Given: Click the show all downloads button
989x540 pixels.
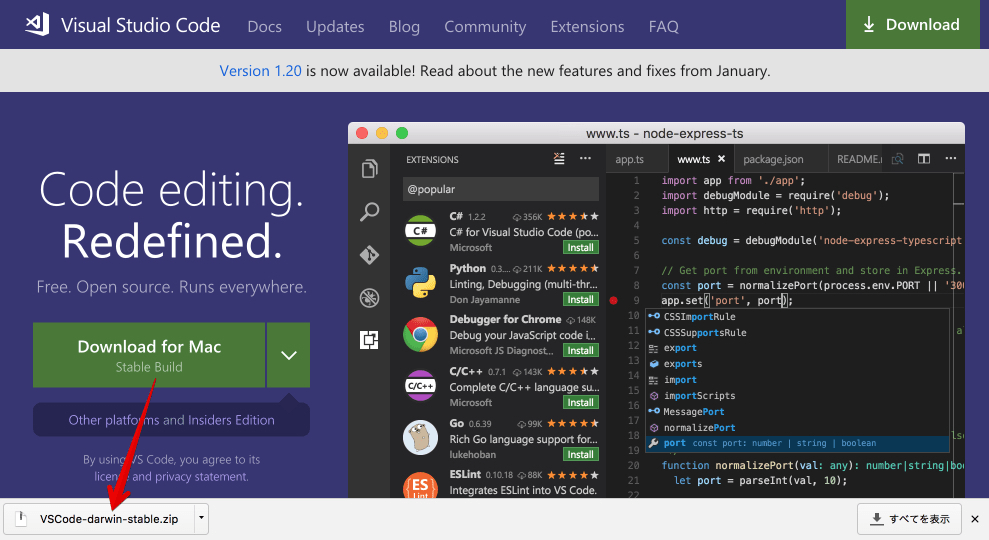Looking at the screenshot, I should 909,519.
